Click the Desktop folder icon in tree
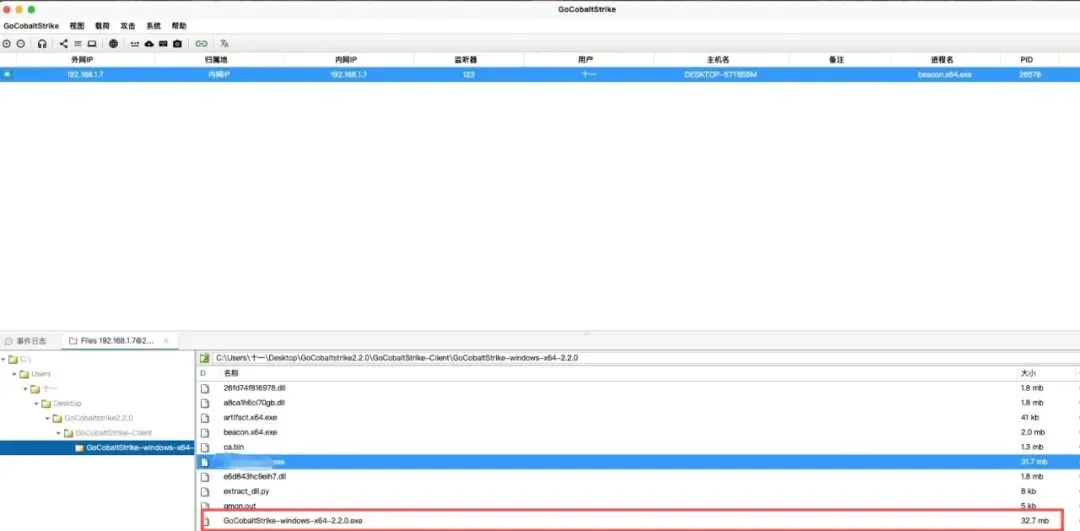Image resolution: width=1080 pixels, height=531 pixels. [46, 403]
